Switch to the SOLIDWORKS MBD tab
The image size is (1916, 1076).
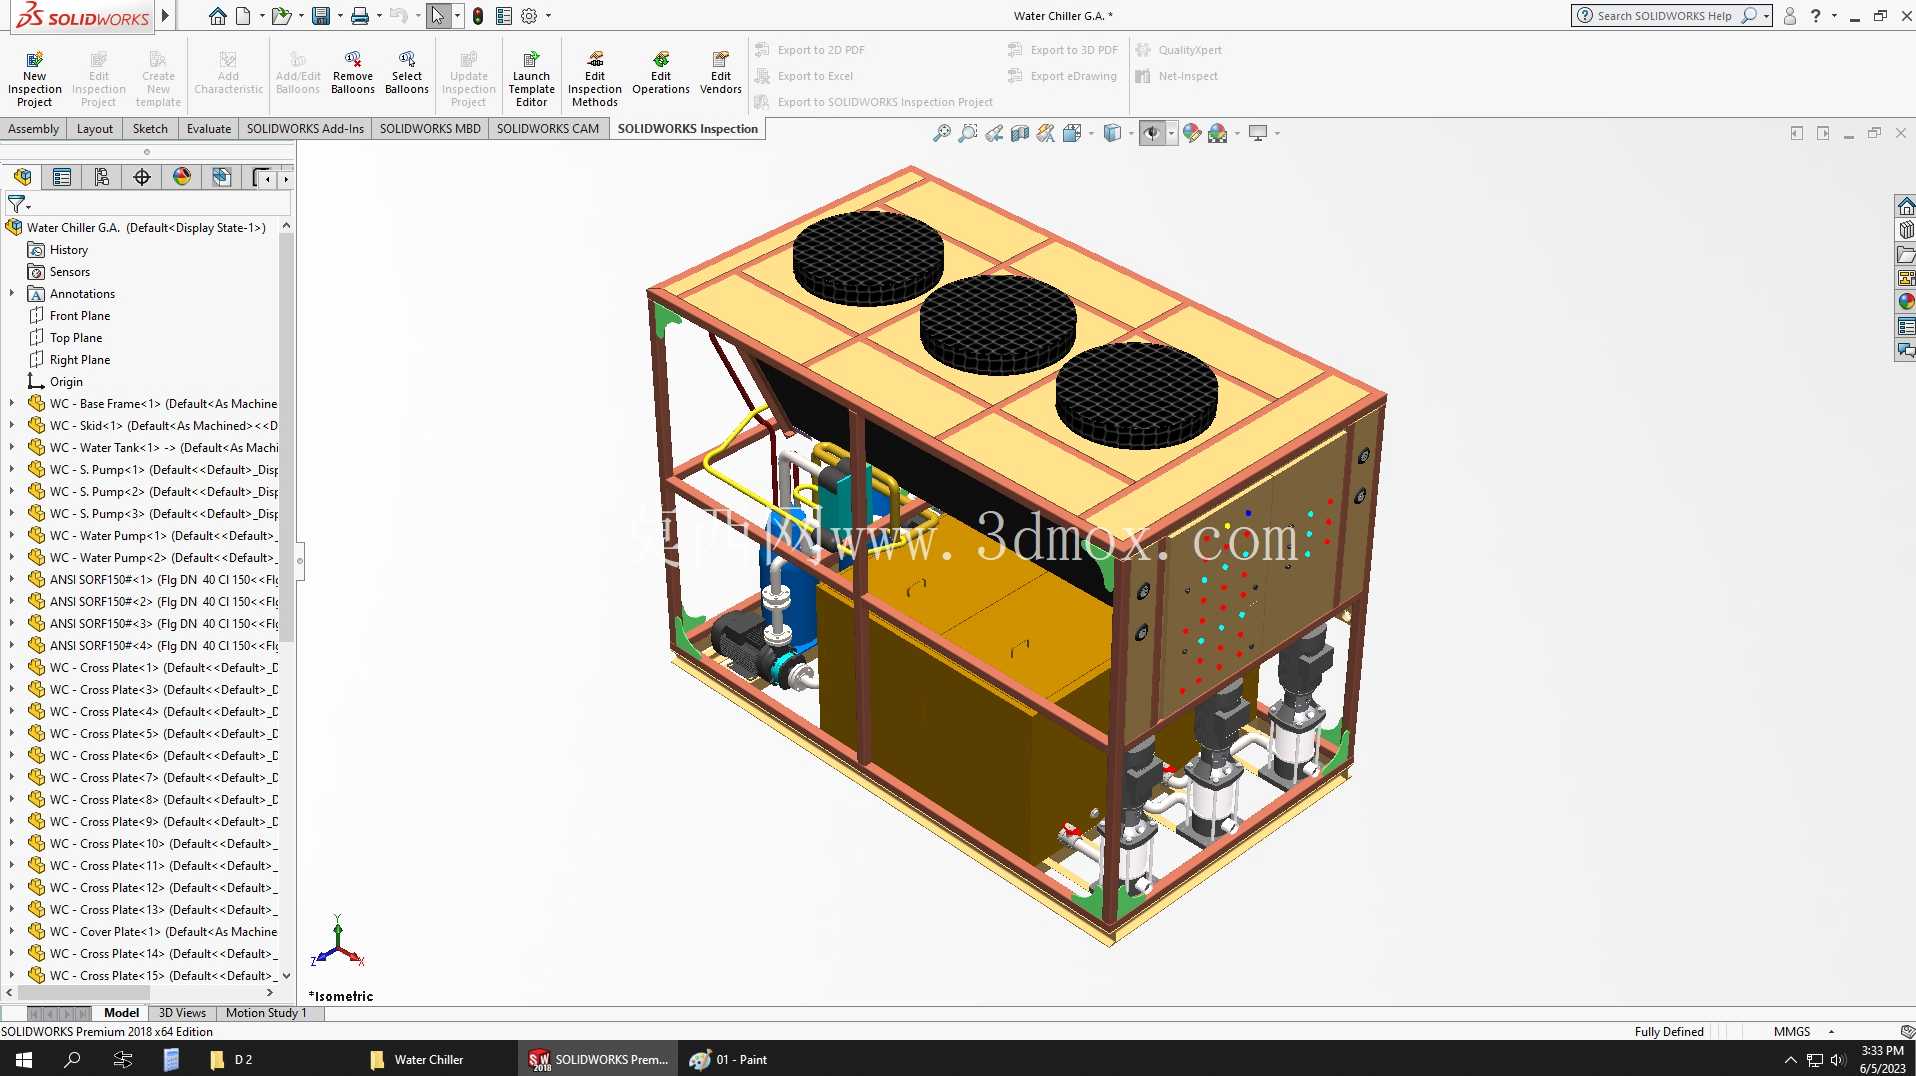430,129
